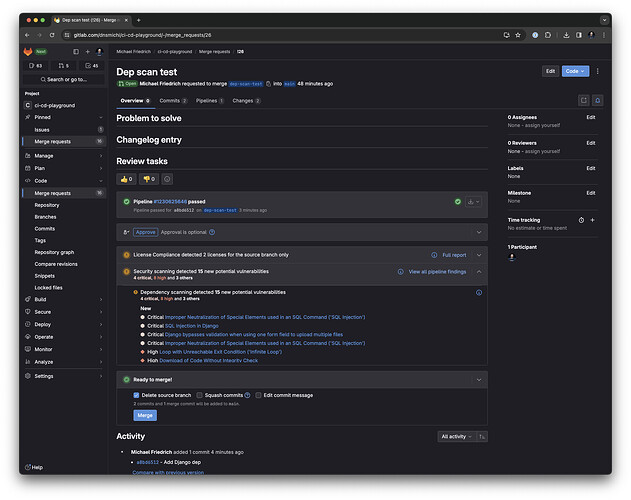This screenshot has height=500, width=631.
Task: Open the user avatar menu in sidebar
Action: click(99, 52)
